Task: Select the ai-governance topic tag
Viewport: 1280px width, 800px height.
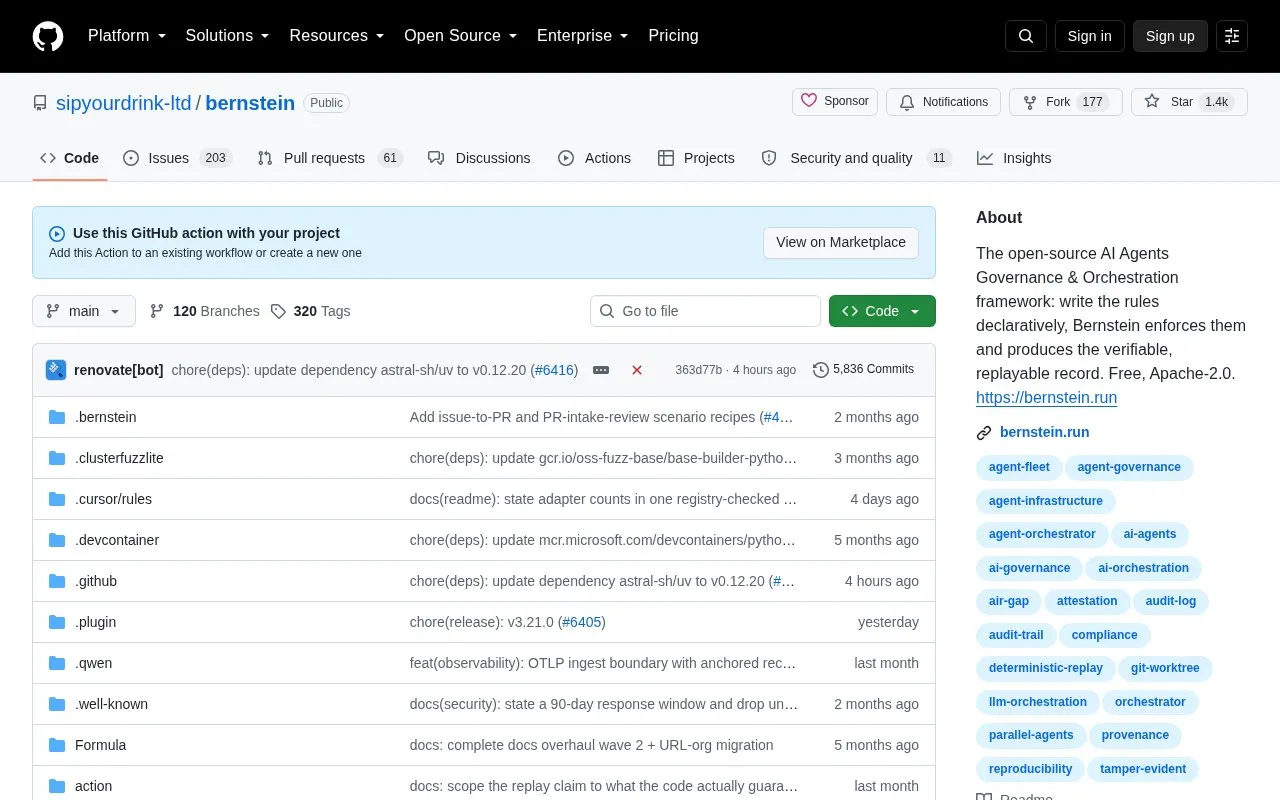Action: tap(1029, 568)
